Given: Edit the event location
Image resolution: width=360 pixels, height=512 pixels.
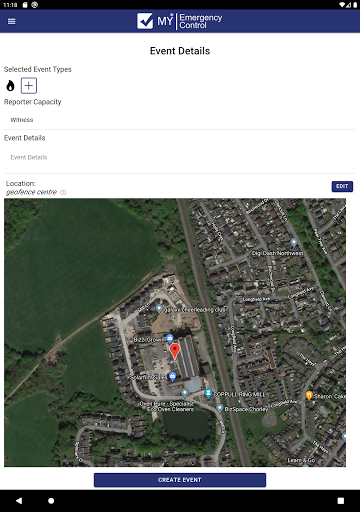Looking at the screenshot, I should click(x=342, y=186).
